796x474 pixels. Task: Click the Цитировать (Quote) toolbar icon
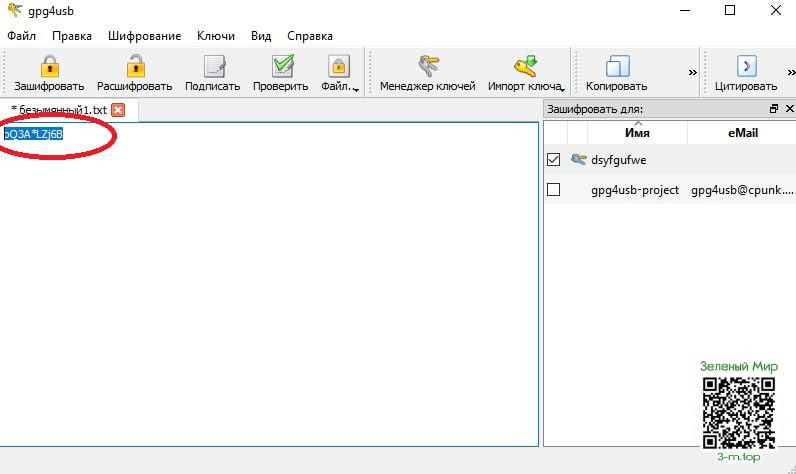click(x=745, y=67)
